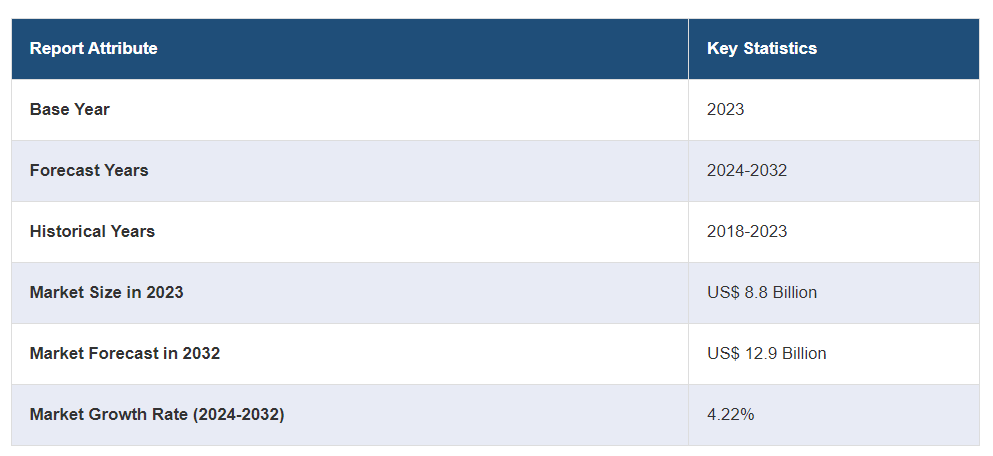Select the Market Growth Rate label cell
993x456 pixels.
157,414
